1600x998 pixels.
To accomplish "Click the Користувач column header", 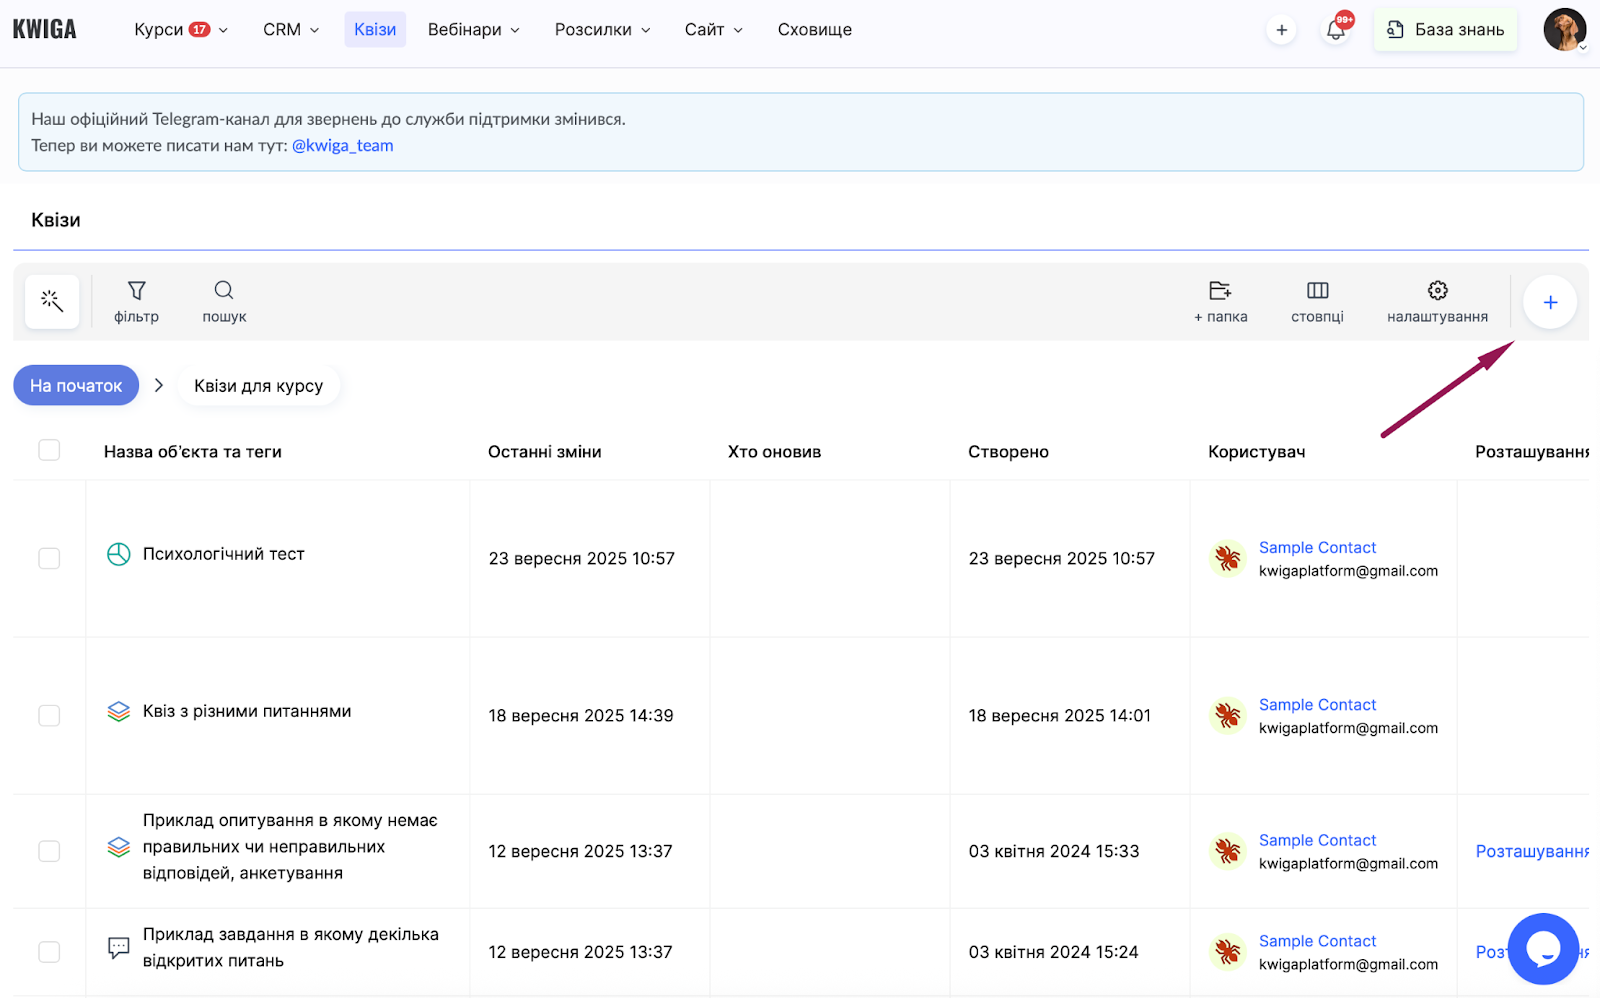I will coord(1257,451).
